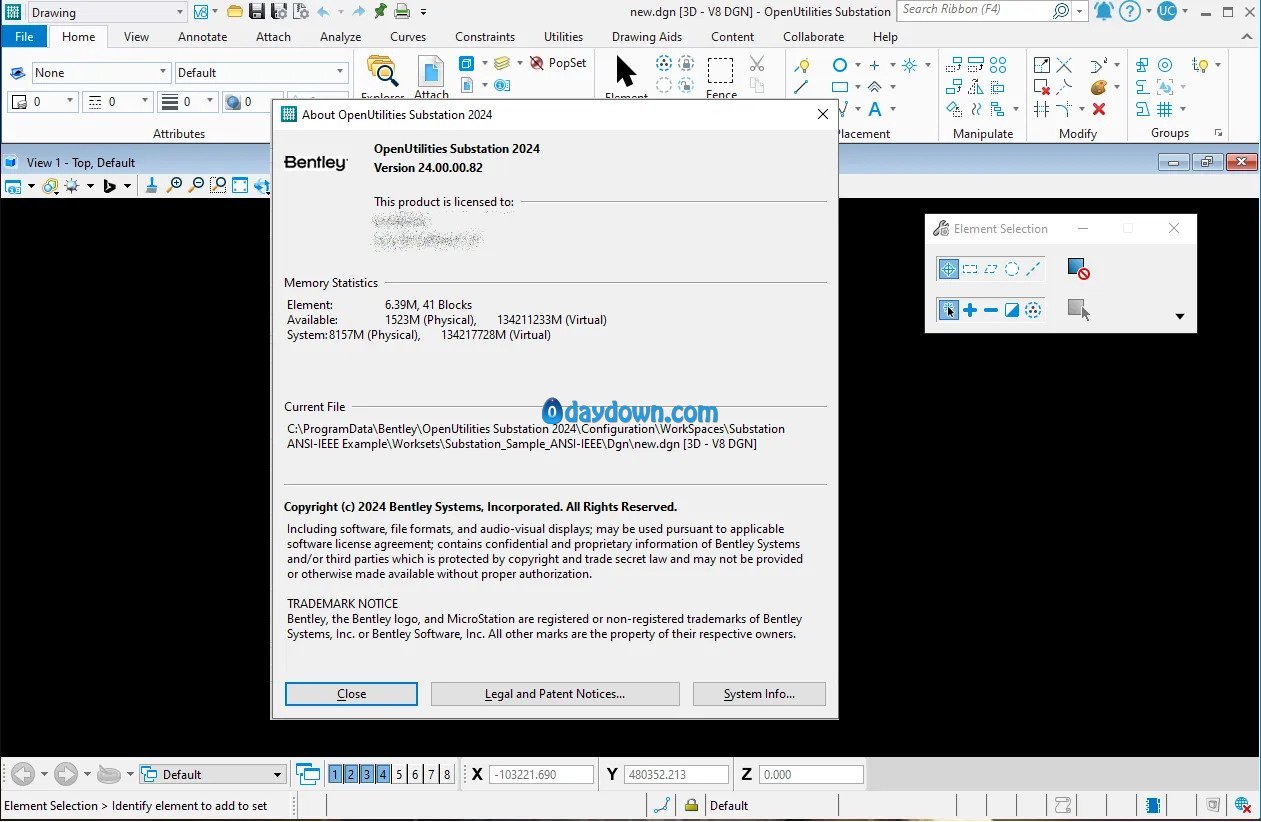
Task: Open notifications bell icon
Action: click(x=1103, y=12)
